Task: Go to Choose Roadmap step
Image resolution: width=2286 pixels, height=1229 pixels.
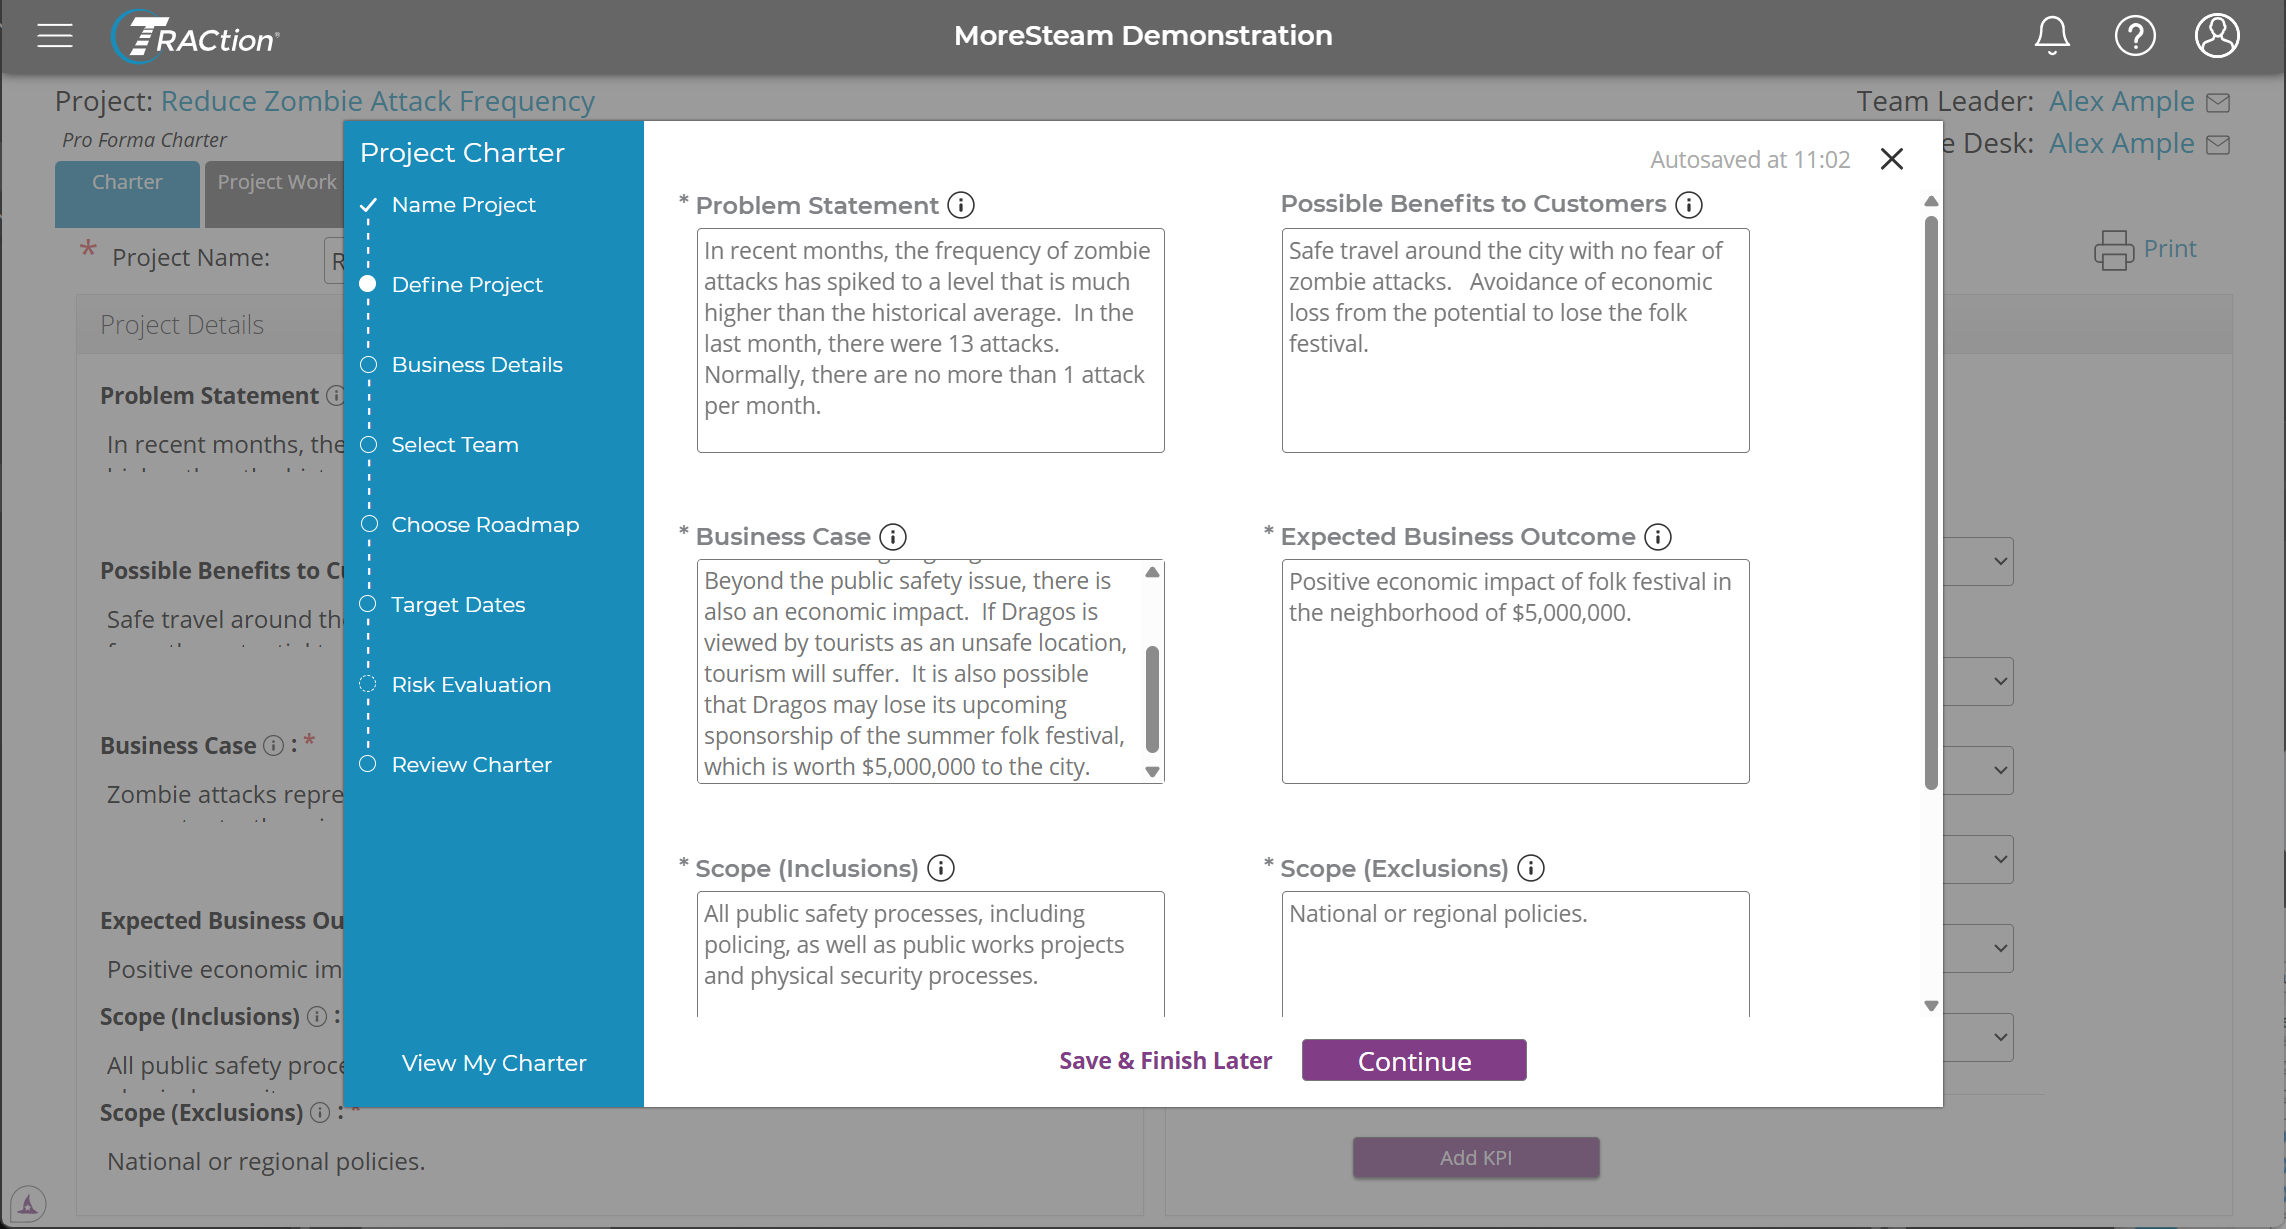Action: 485,525
